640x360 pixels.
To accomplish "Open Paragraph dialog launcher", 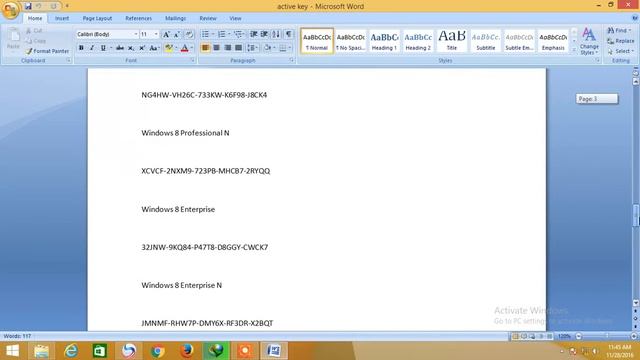I will click(x=291, y=60).
